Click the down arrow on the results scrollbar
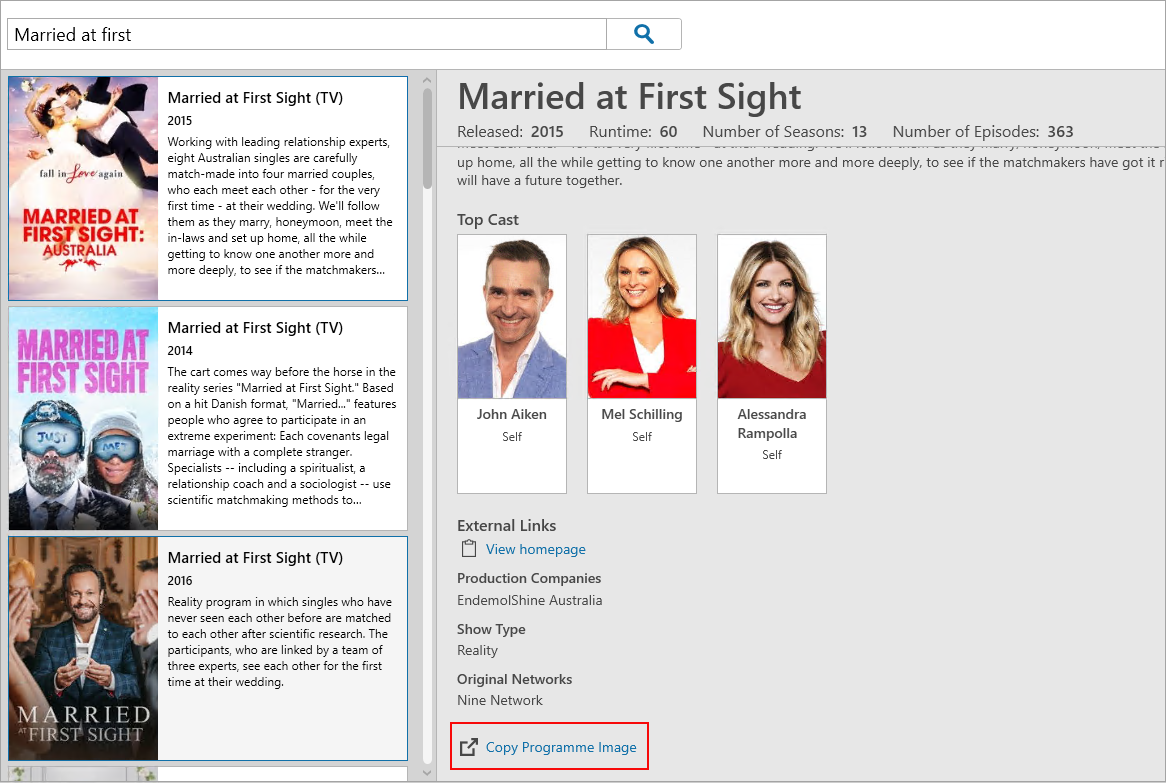 426,771
